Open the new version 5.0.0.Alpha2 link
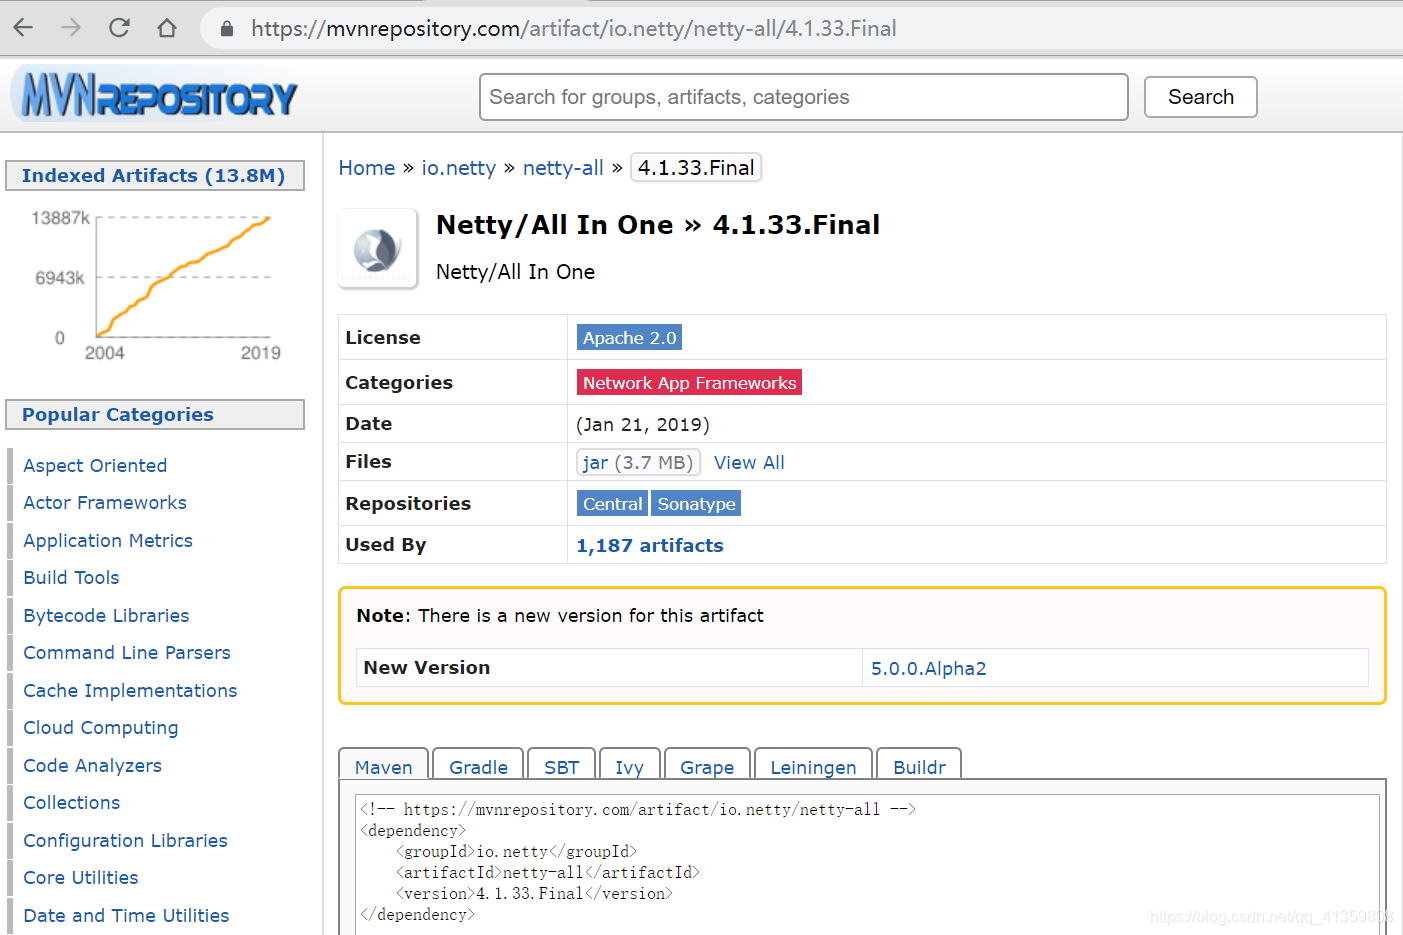The image size is (1403, 935). point(928,669)
